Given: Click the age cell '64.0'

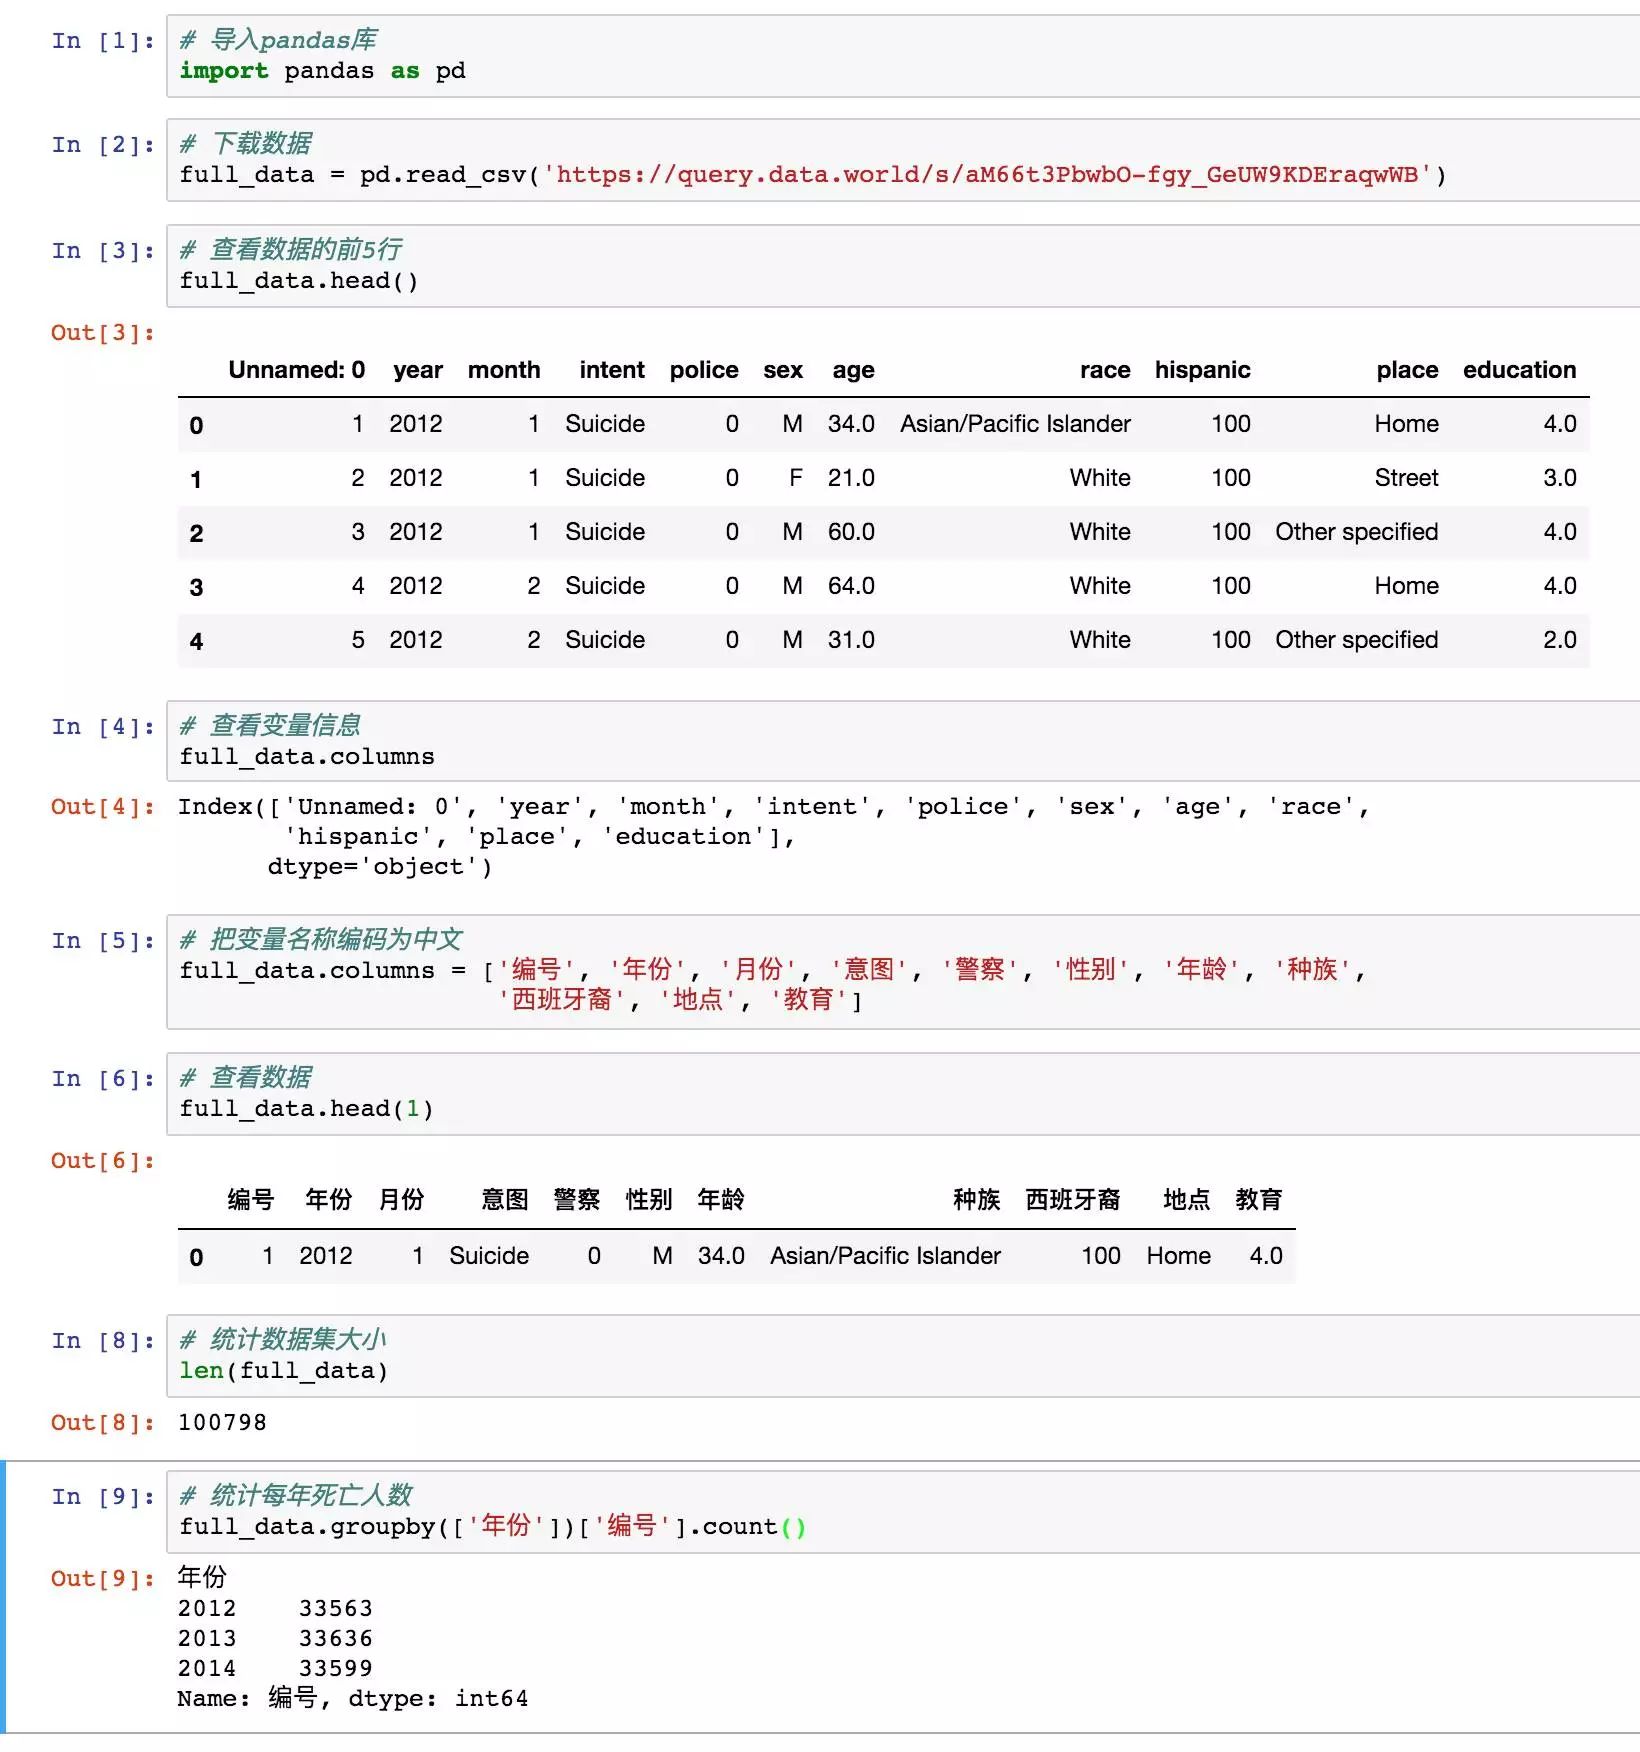Looking at the screenshot, I should [851, 586].
